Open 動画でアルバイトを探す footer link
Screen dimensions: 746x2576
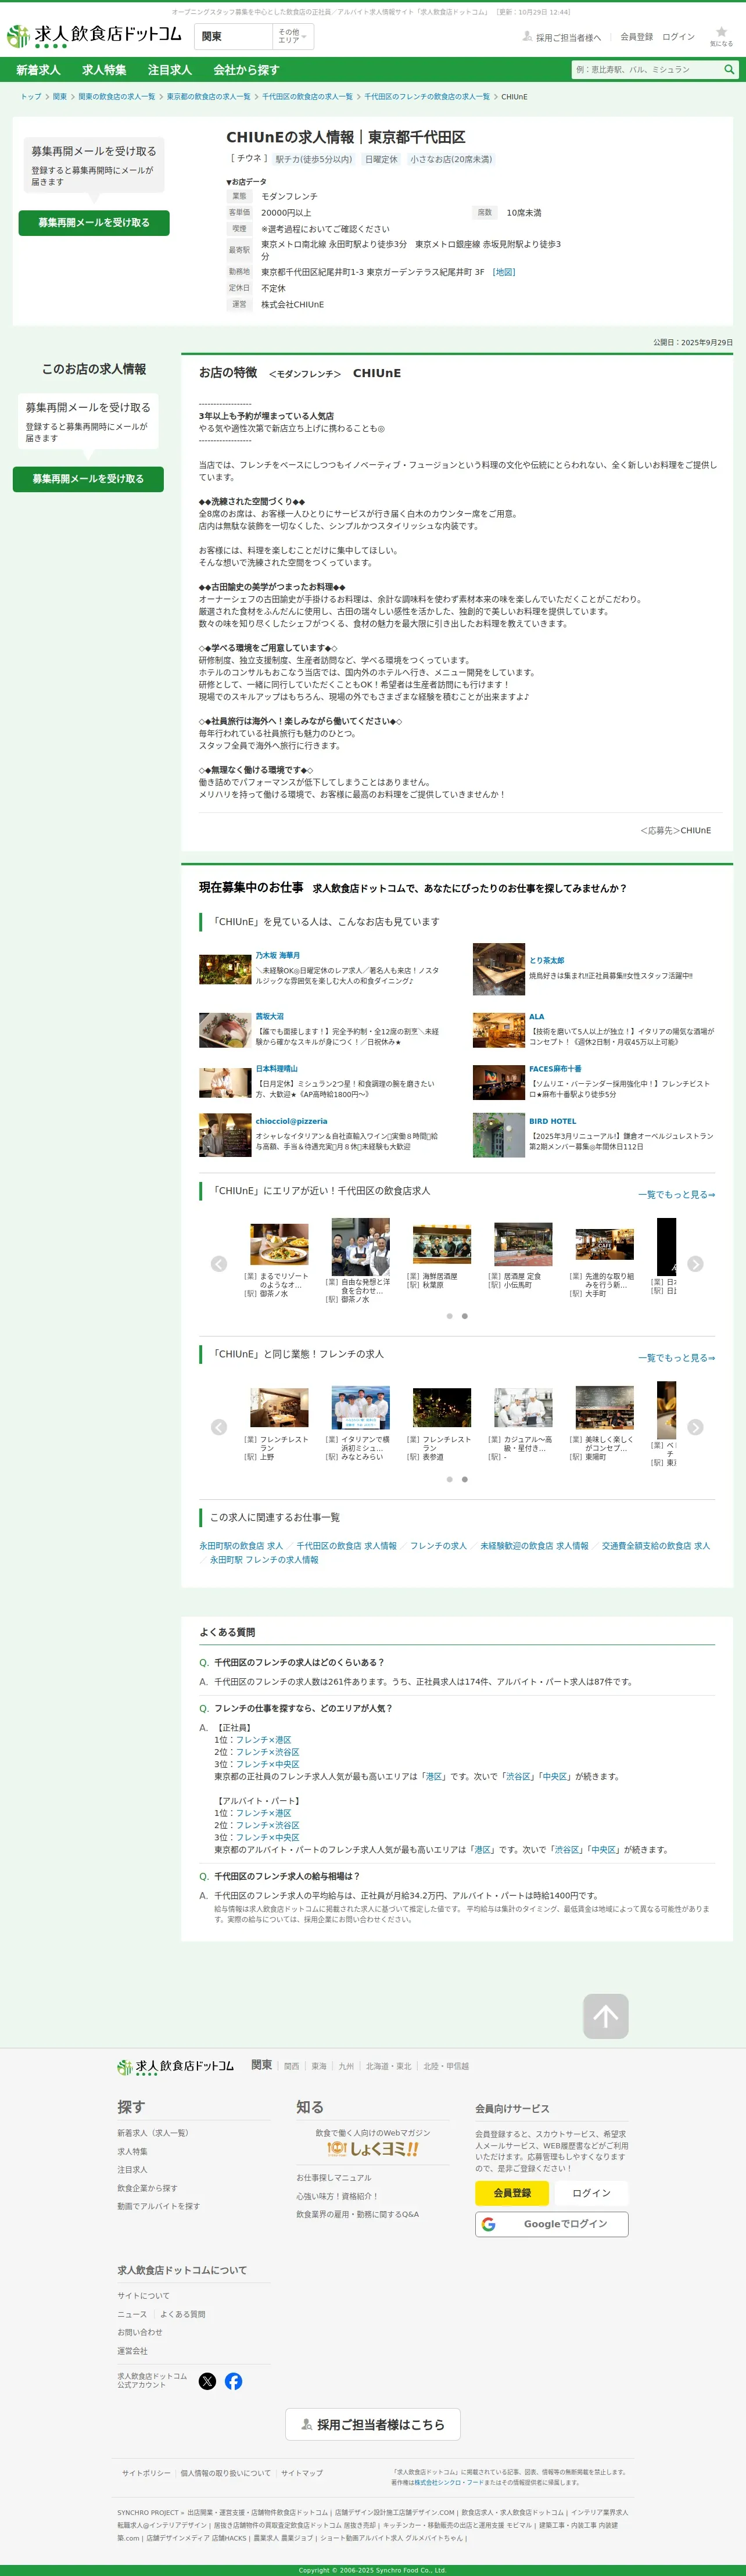point(158,2206)
